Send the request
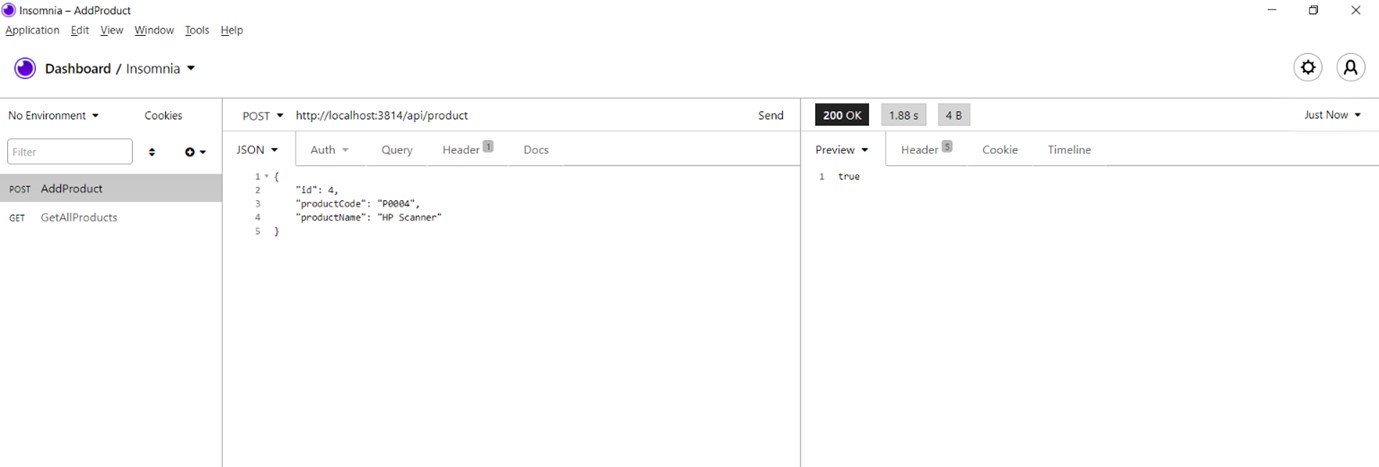The height and width of the screenshot is (467, 1379). pyautogui.click(x=771, y=116)
